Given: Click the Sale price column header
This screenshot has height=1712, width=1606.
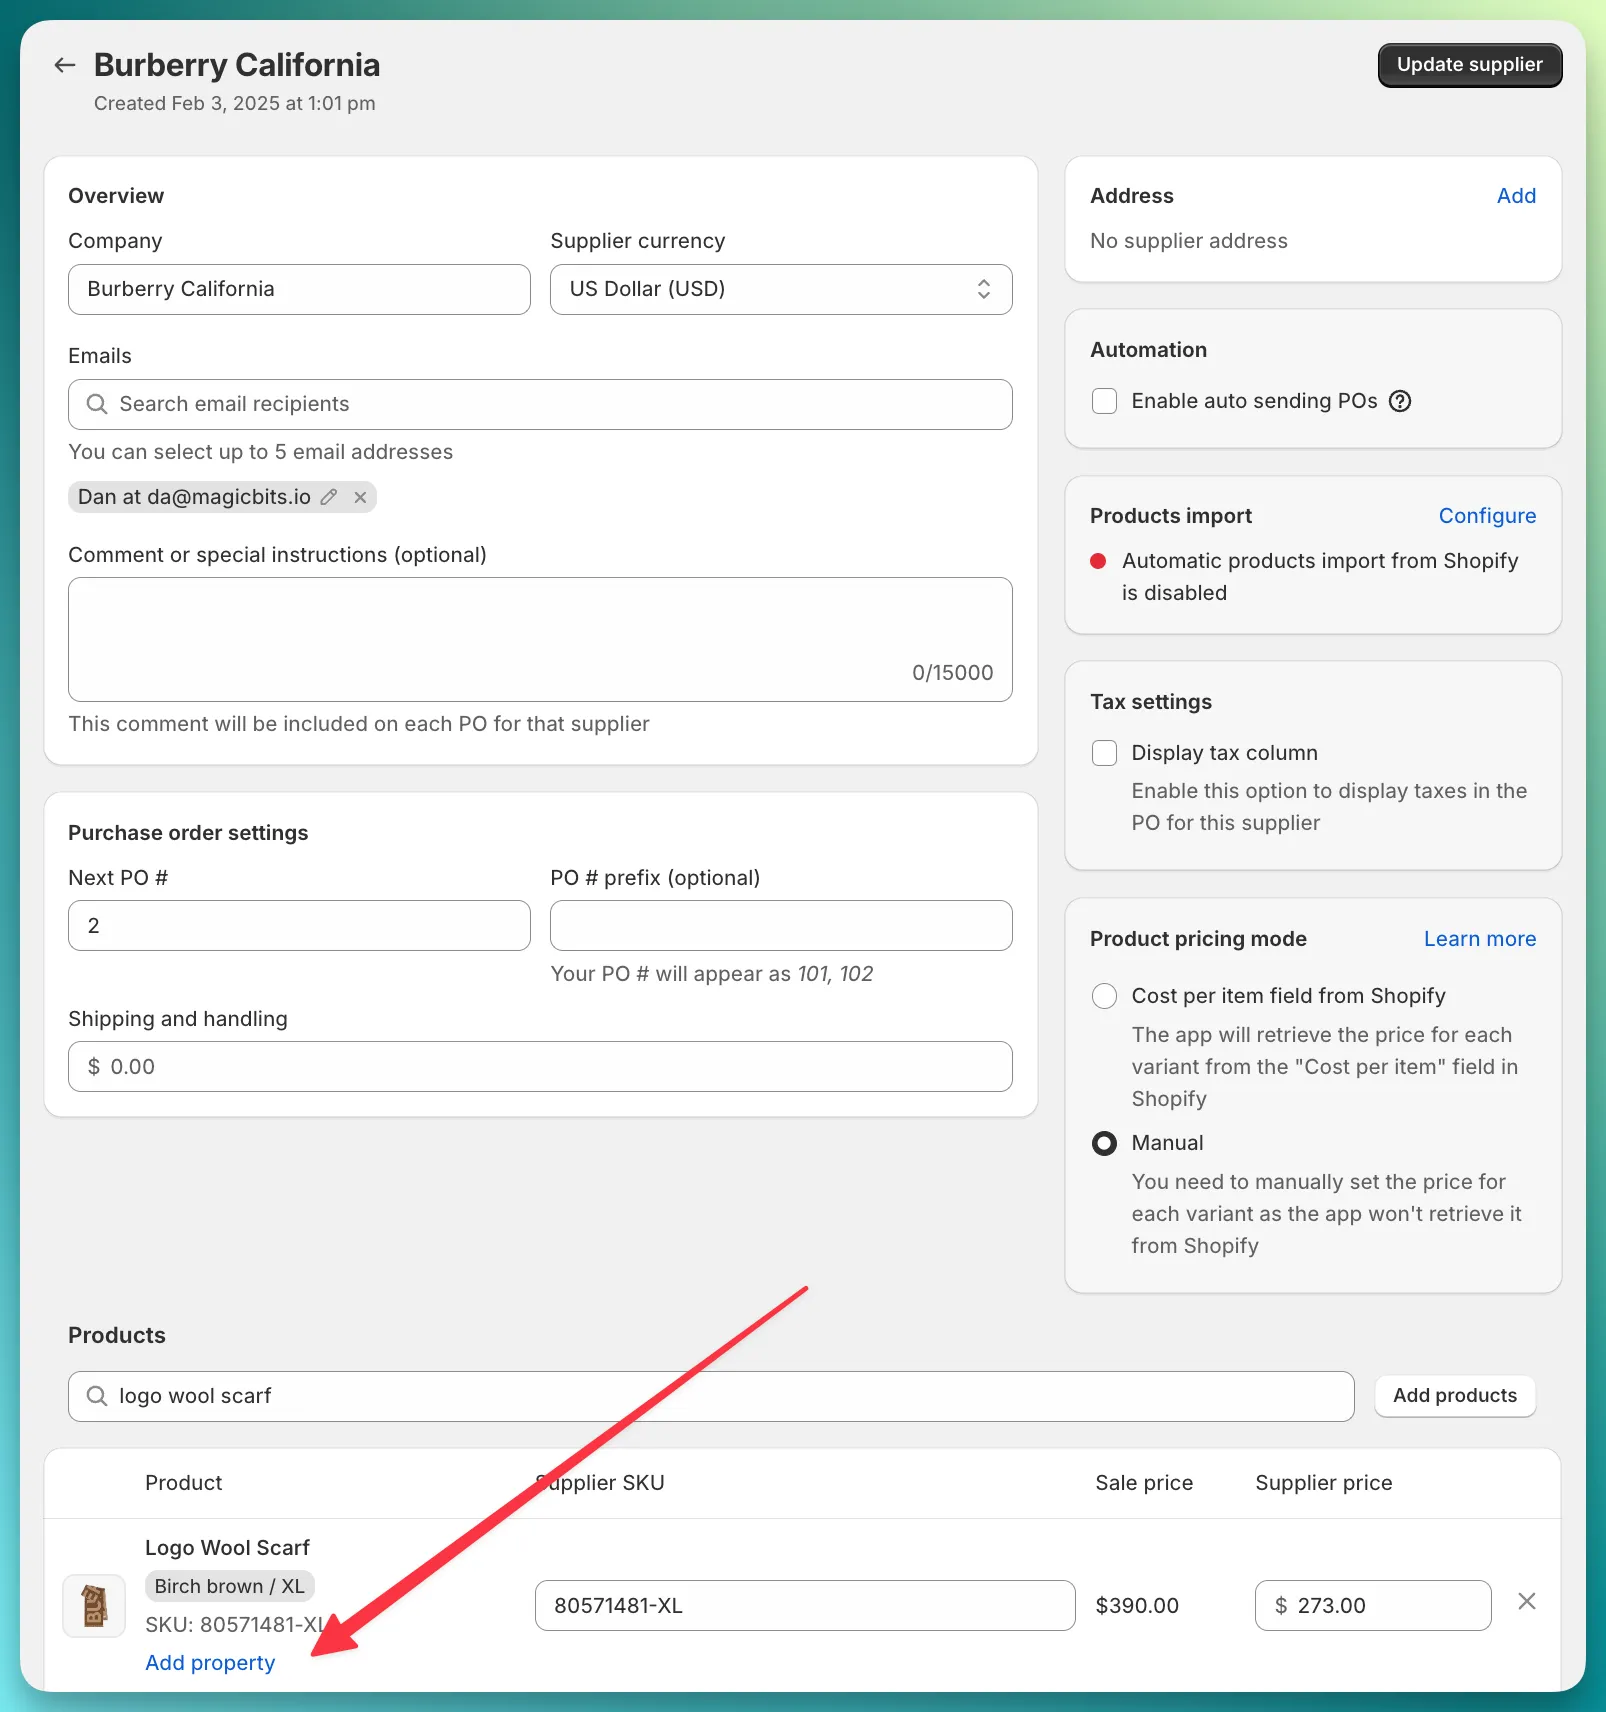Looking at the screenshot, I should coord(1144,1483).
